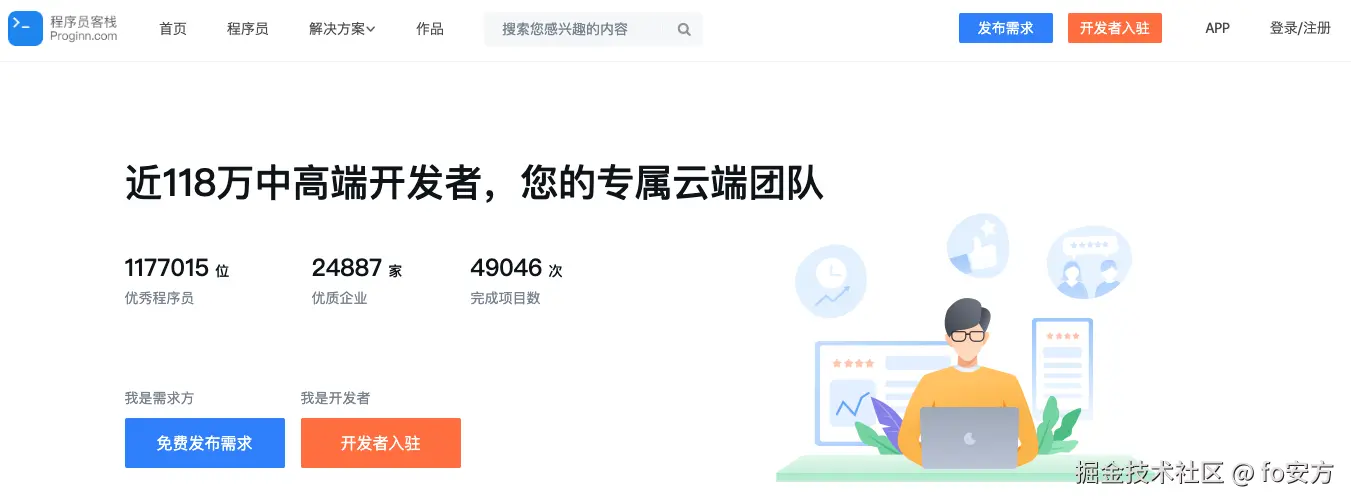Expand the 解决方案 dropdown chevron
Viewport: 1351px width, 503px height.
coord(370,29)
